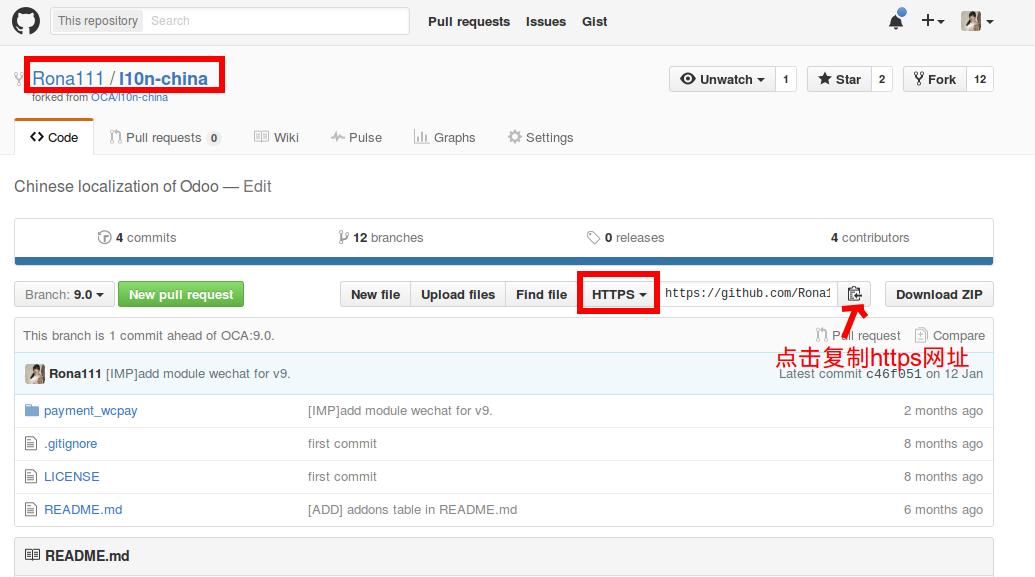Open the README.md file
This screenshot has width=1035, height=577.
coord(83,509)
